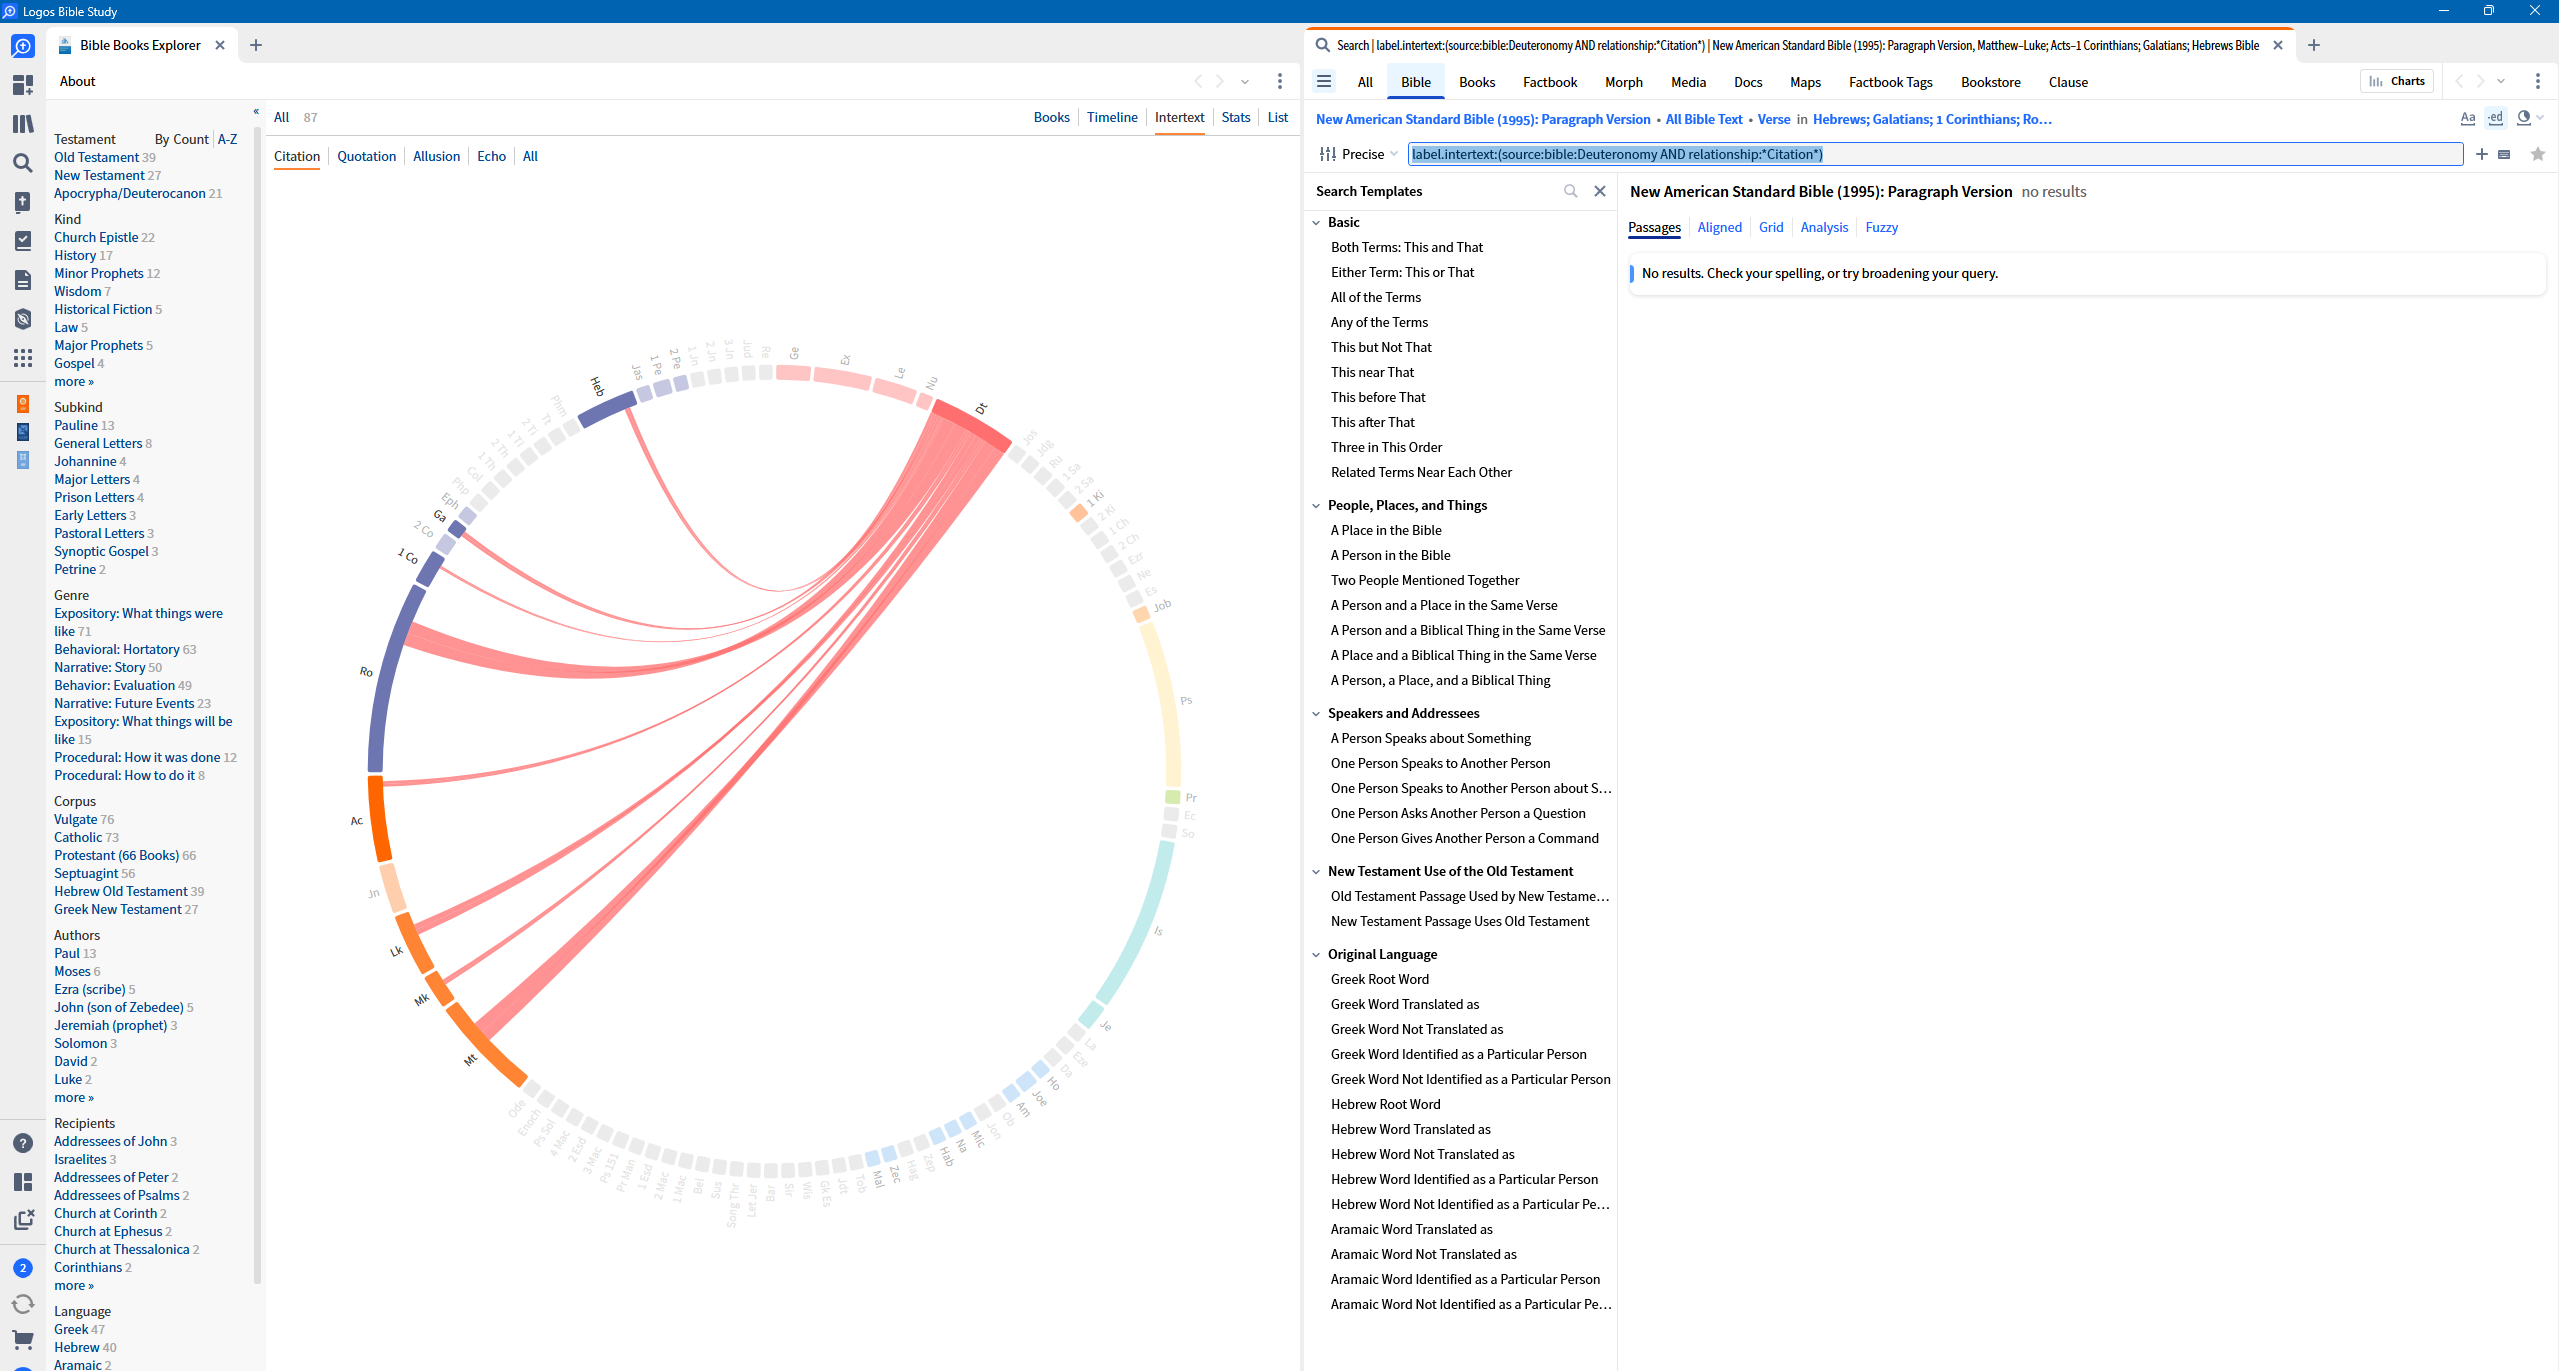Open the history dropdown in the Search panel

tap(2501, 82)
